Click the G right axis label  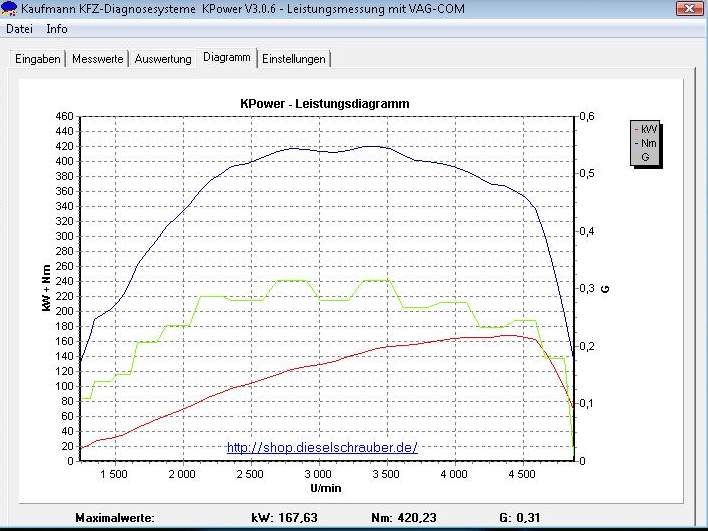click(605, 288)
